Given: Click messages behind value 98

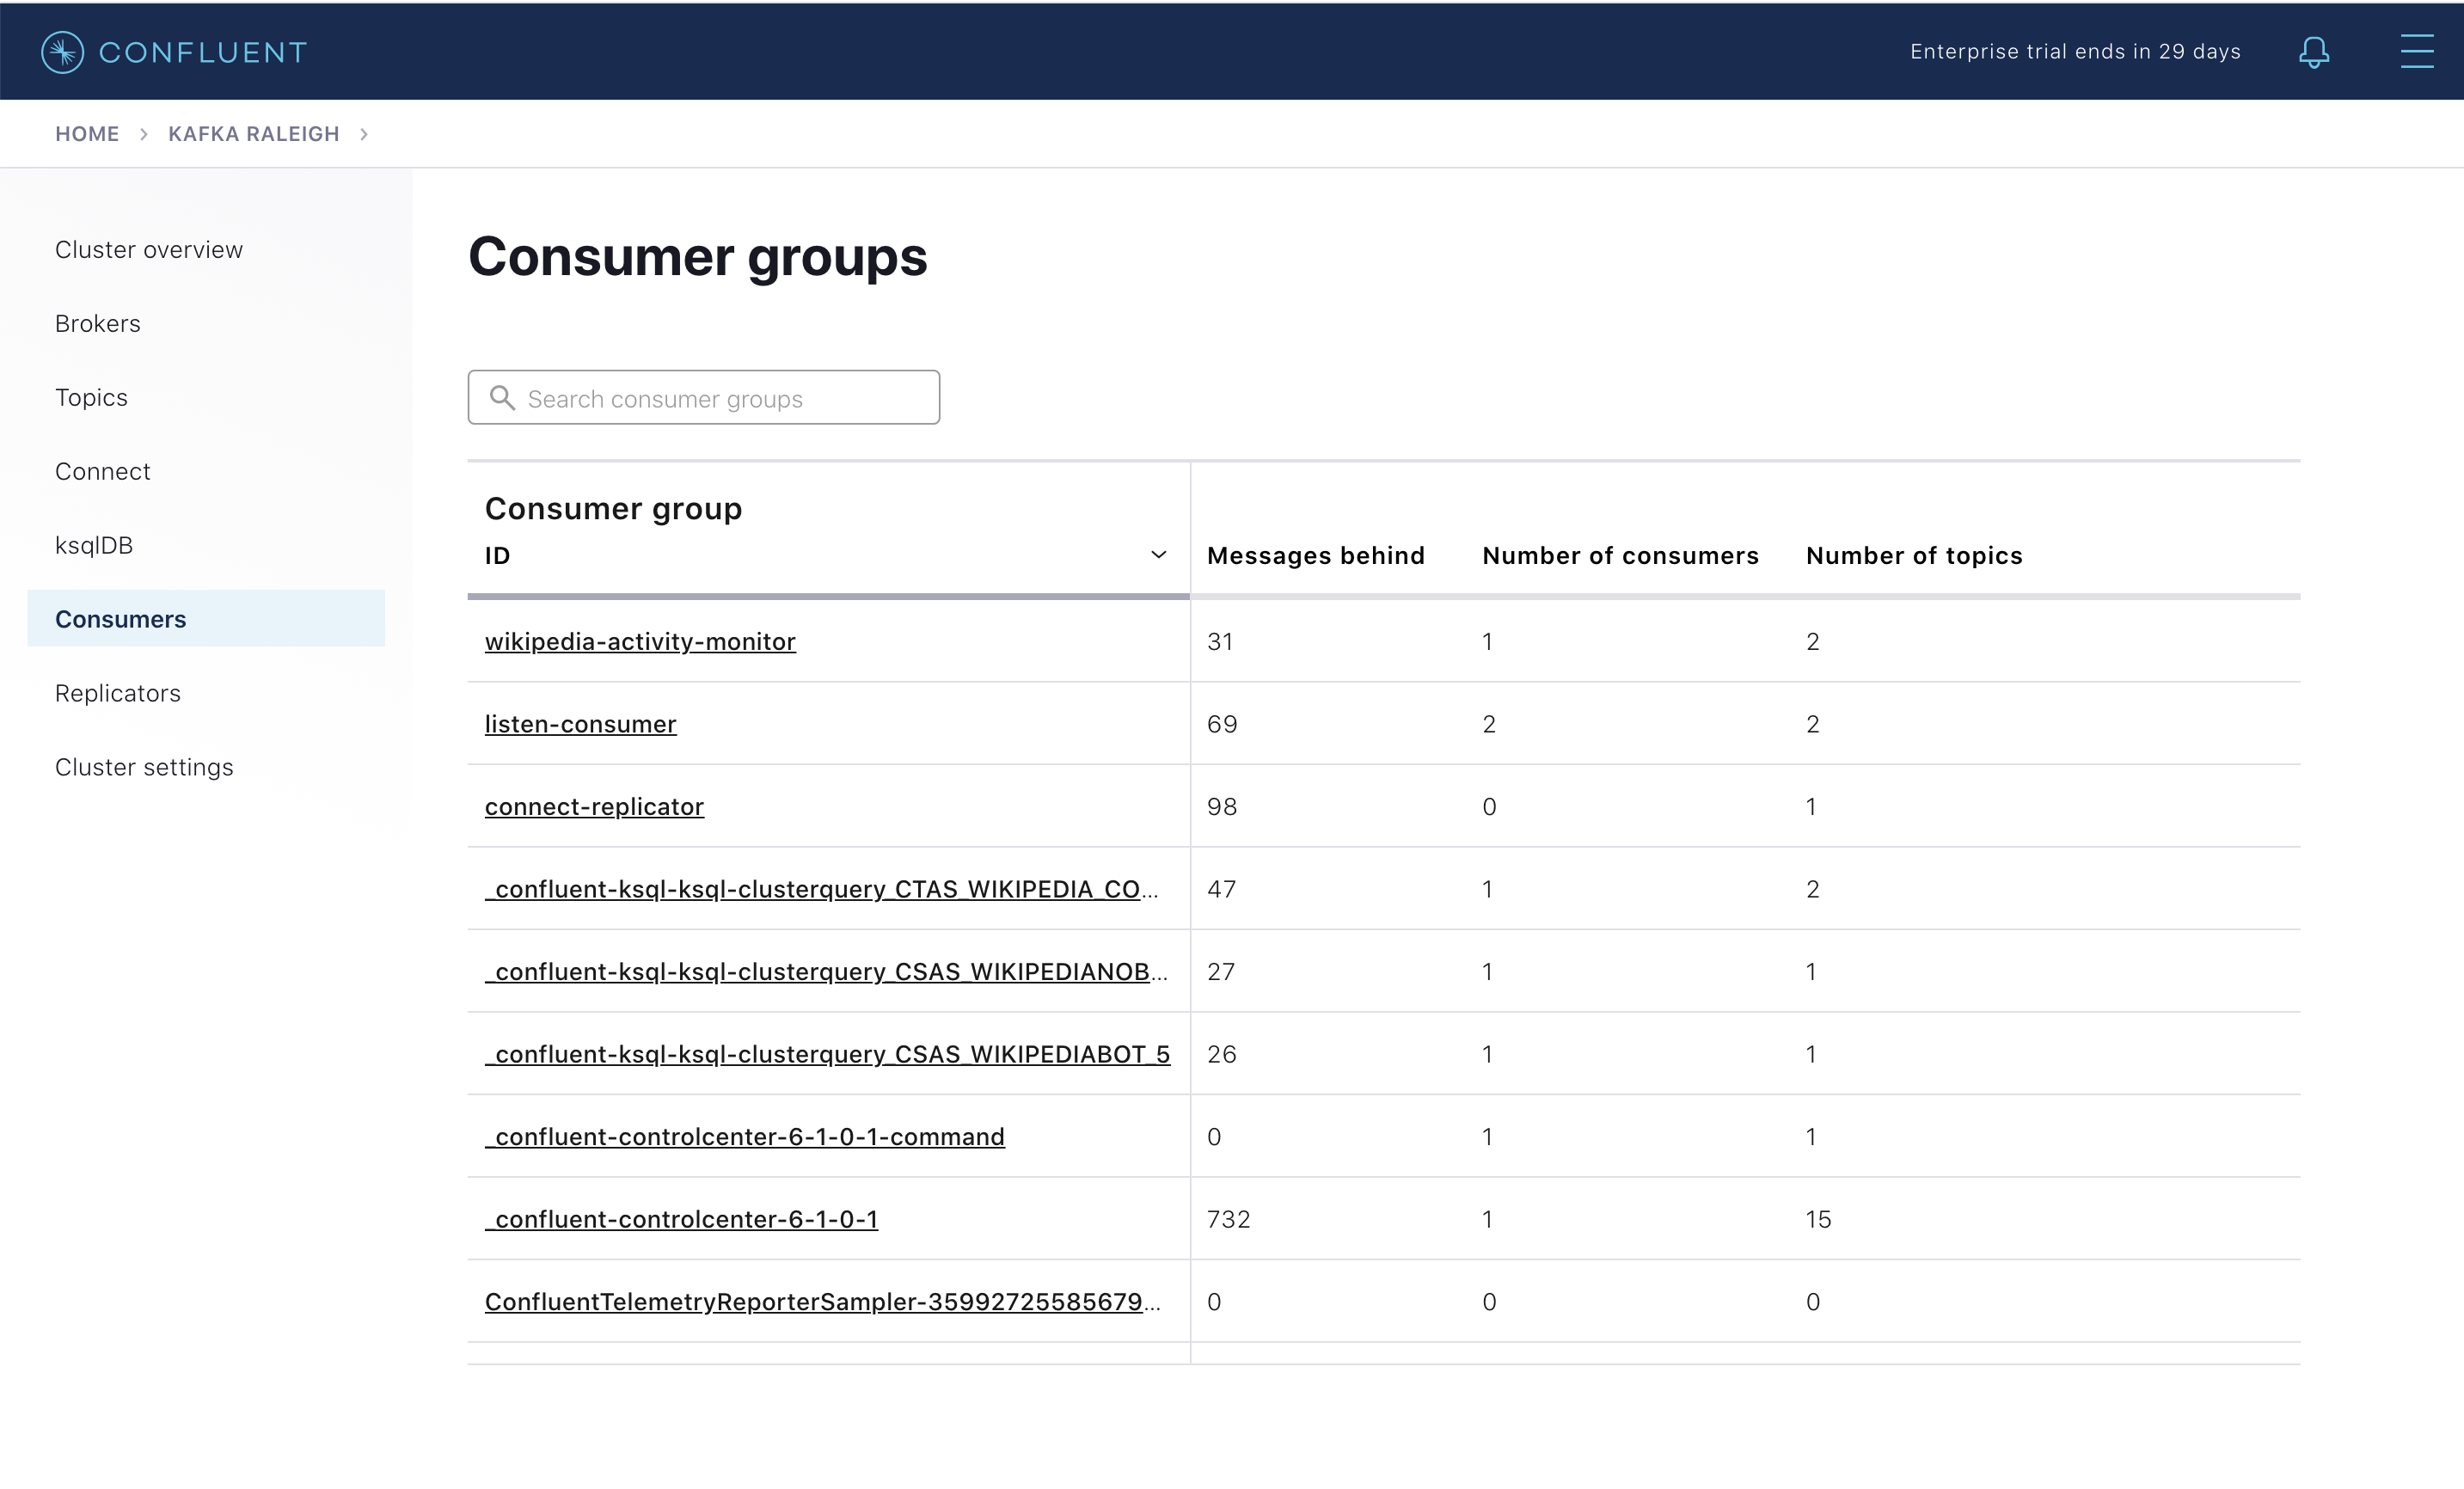Looking at the screenshot, I should (1222, 807).
